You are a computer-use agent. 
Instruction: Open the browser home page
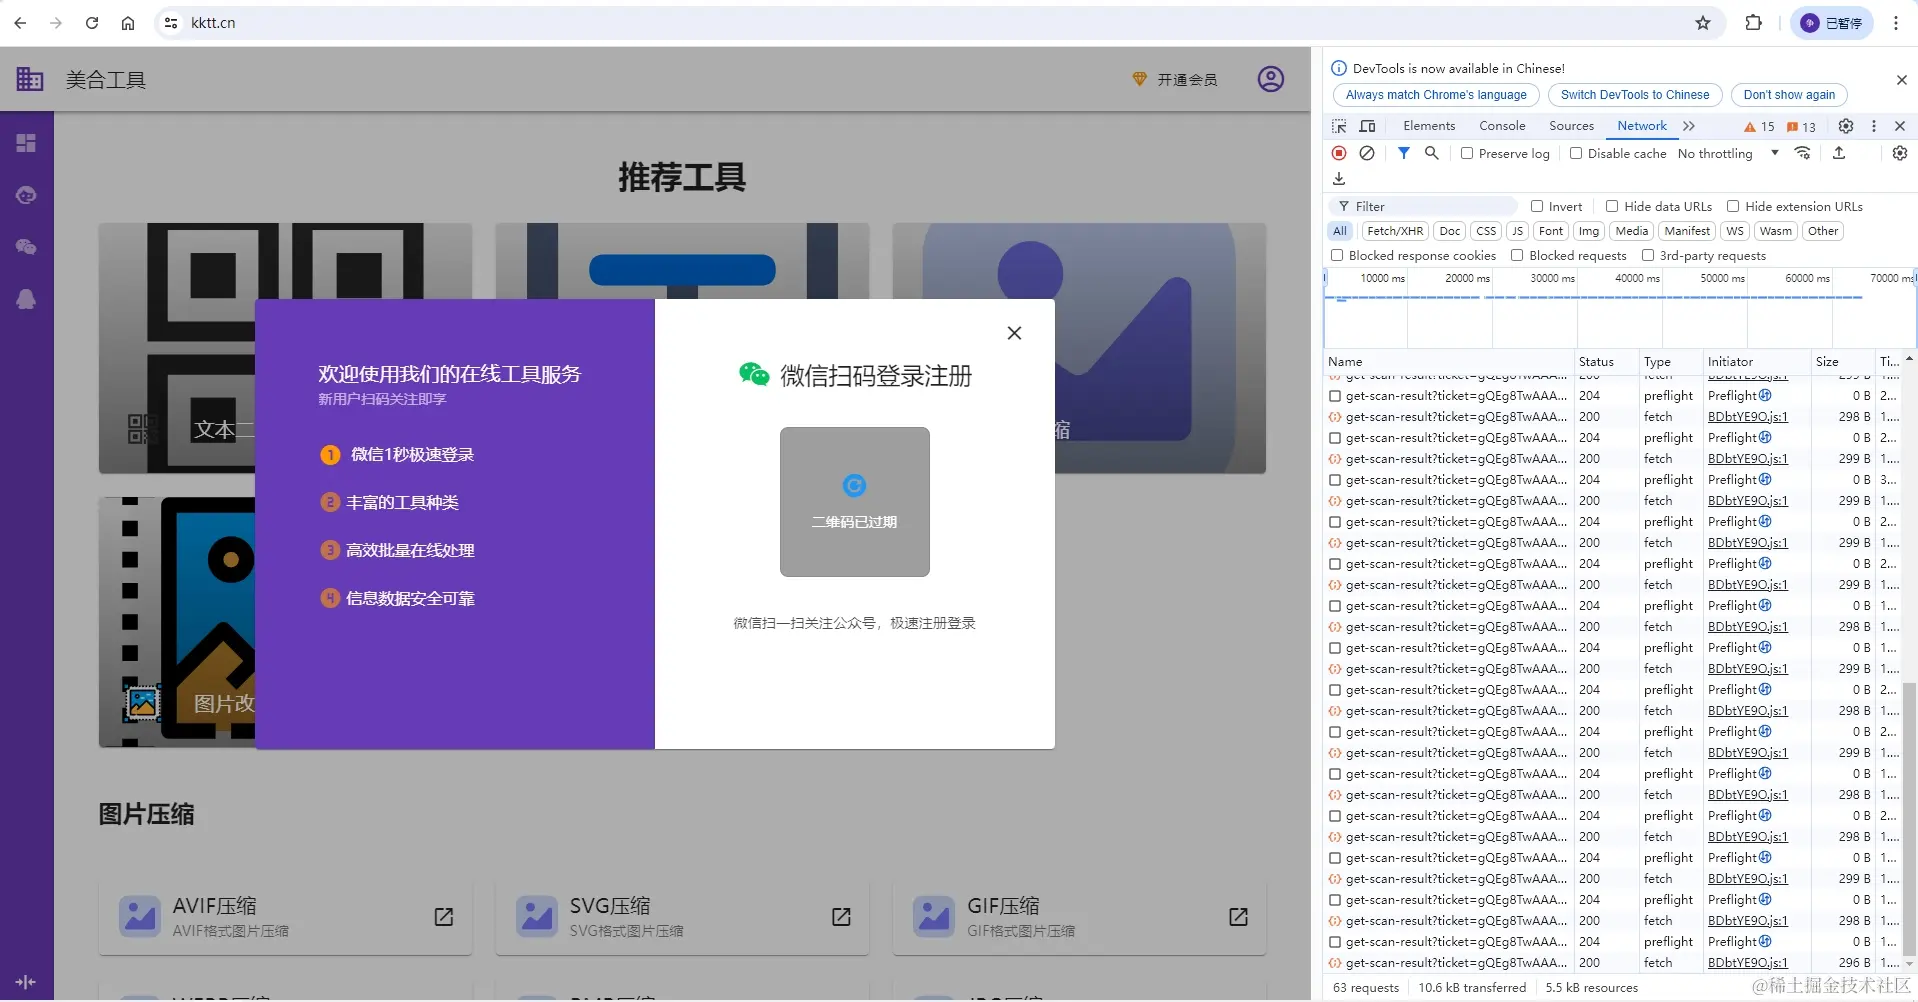click(128, 23)
